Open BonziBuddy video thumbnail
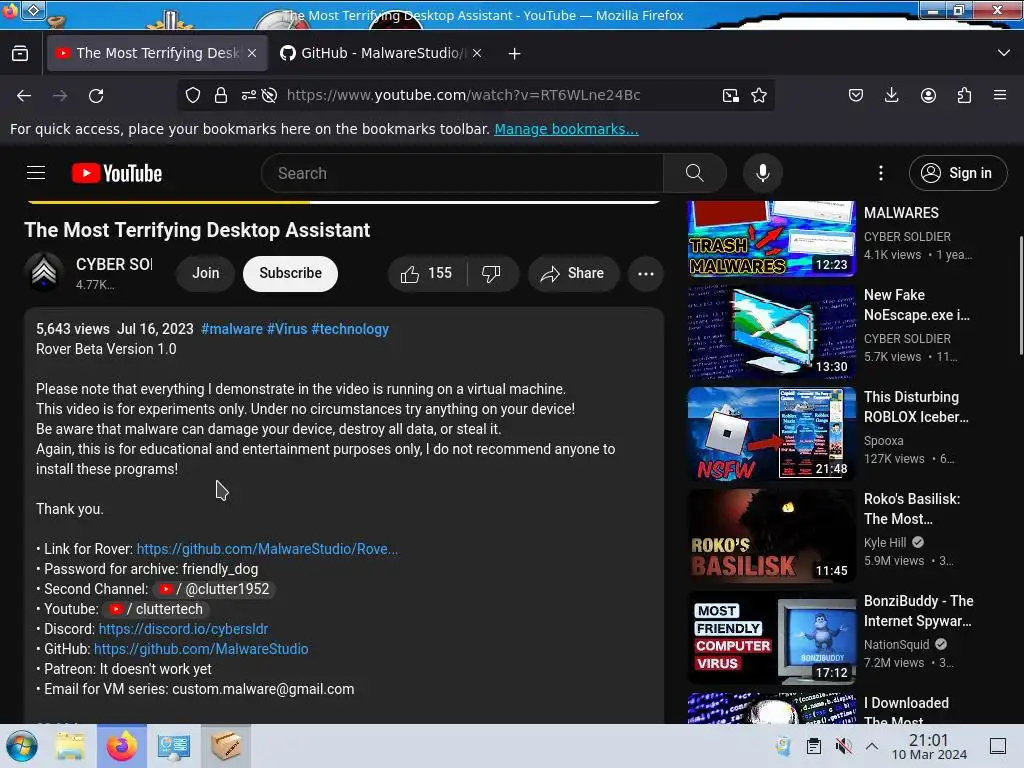The width and height of the screenshot is (1024, 768). (x=771, y=638)
